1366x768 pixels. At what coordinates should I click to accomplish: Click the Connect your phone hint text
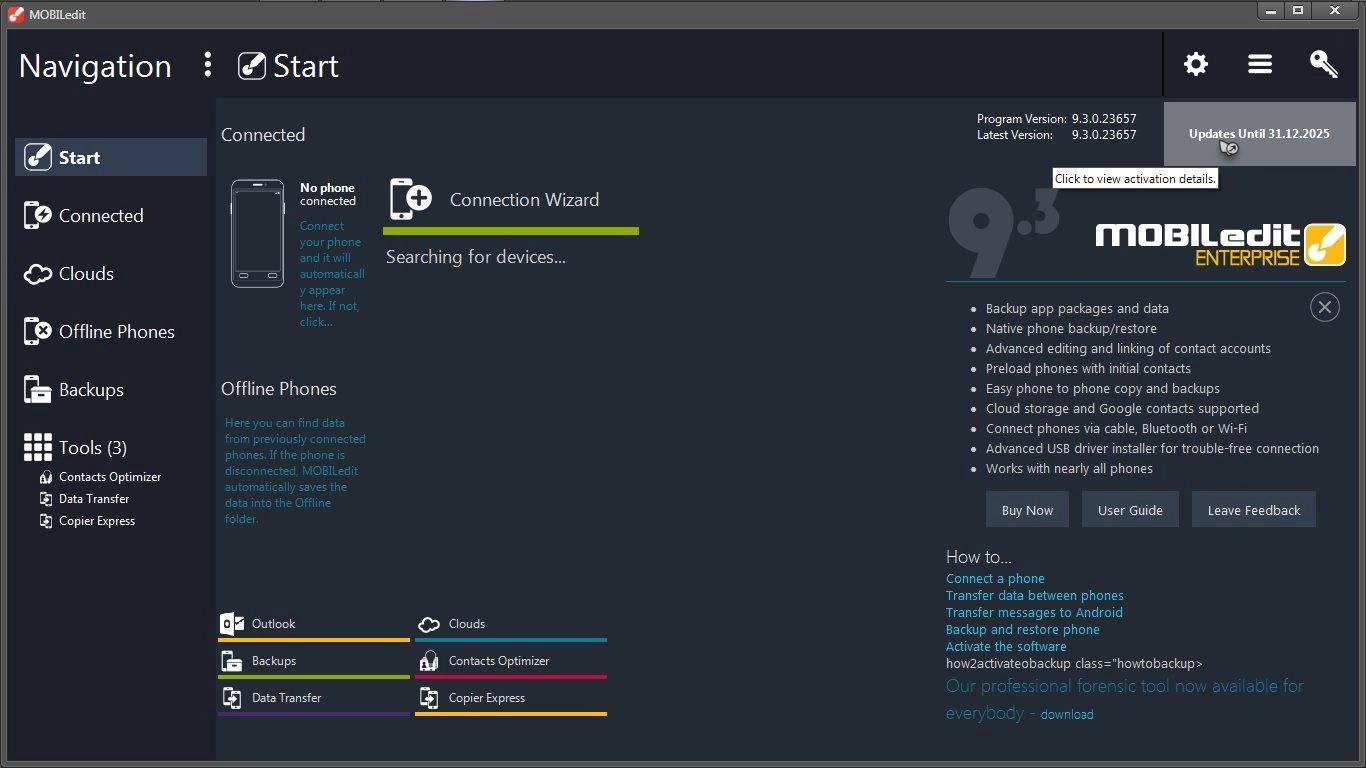tap(332, 274)
